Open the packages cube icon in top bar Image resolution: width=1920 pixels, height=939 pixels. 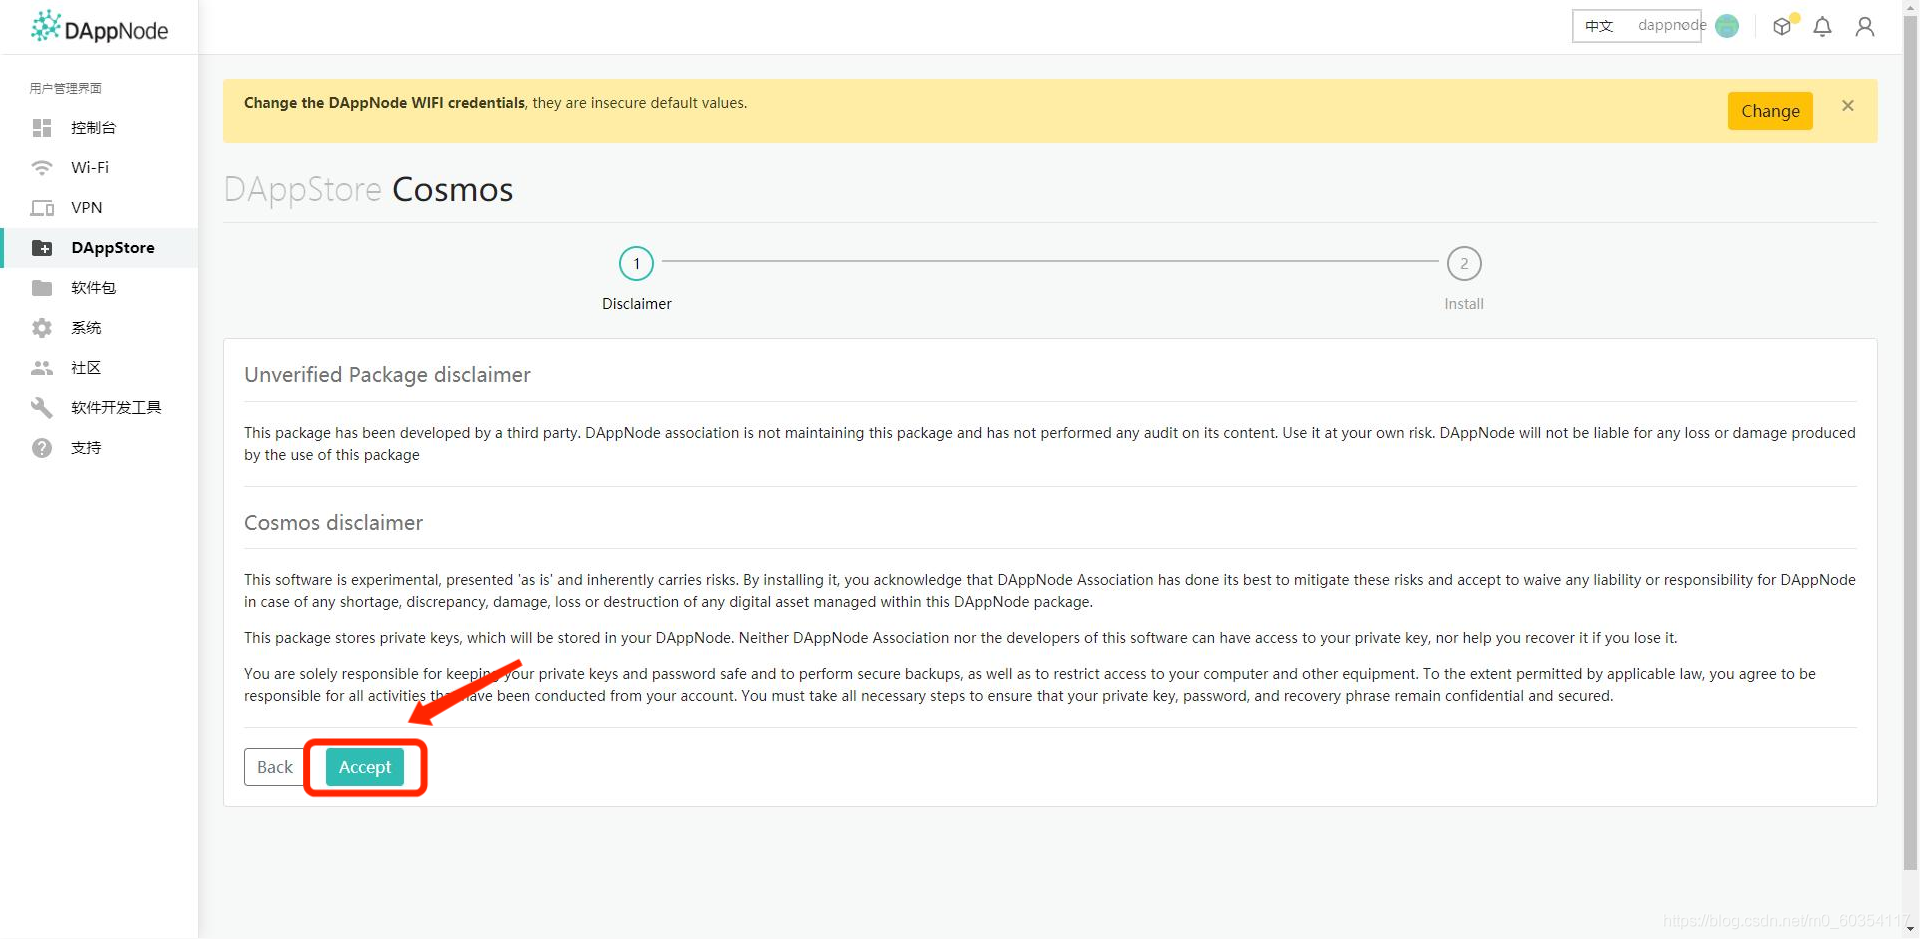[x=1782, y=27]
